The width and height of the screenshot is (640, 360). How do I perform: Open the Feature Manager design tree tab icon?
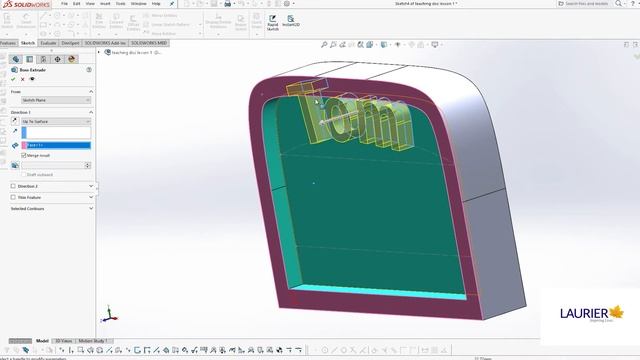(16, 59)
